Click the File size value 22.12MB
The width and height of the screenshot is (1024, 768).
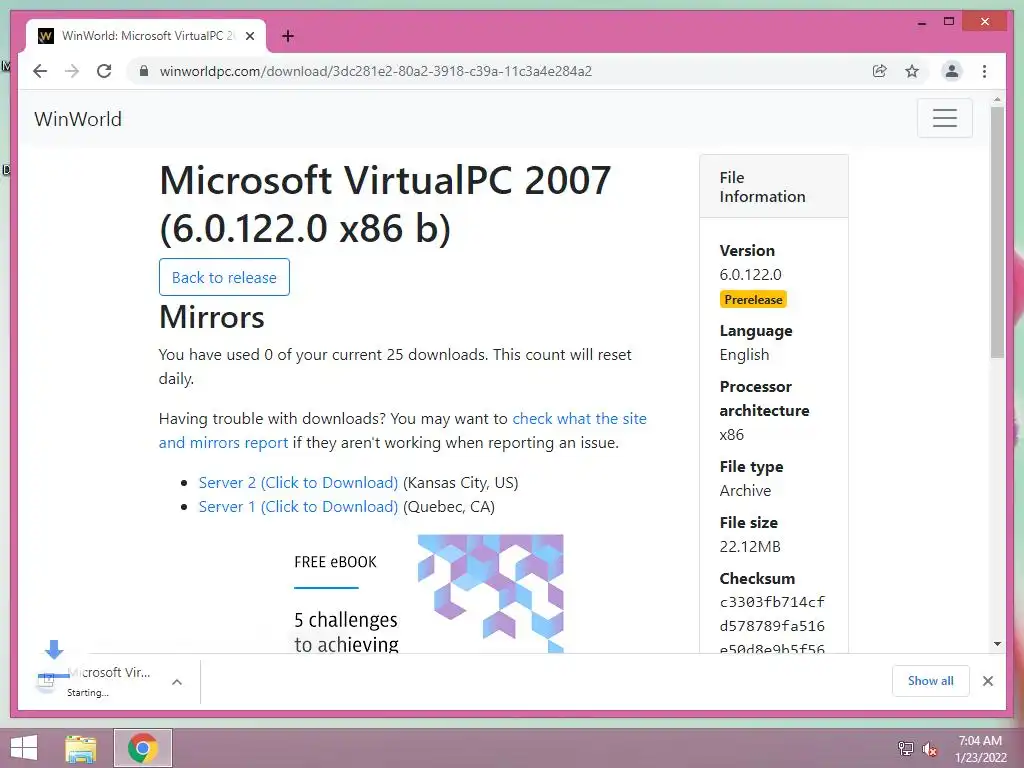coord(750,547)
